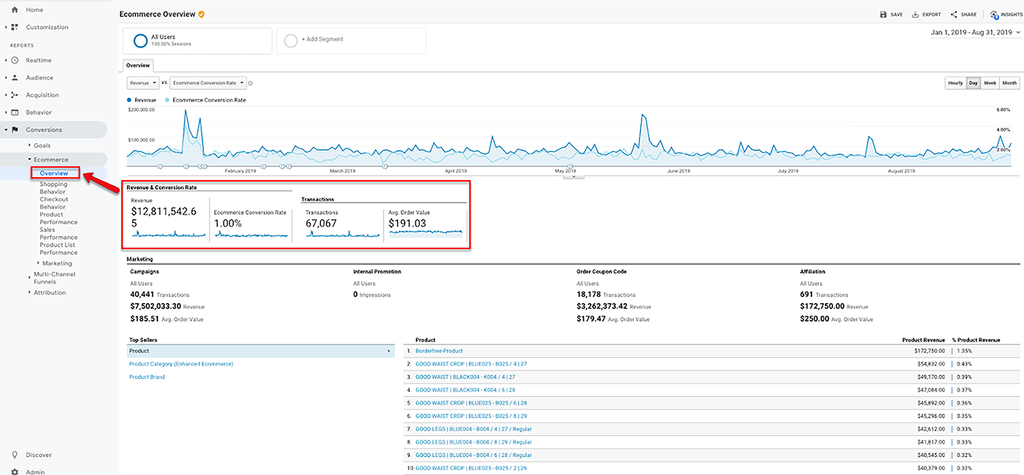Open the Customization dashboard icon

tap(14, 27)
